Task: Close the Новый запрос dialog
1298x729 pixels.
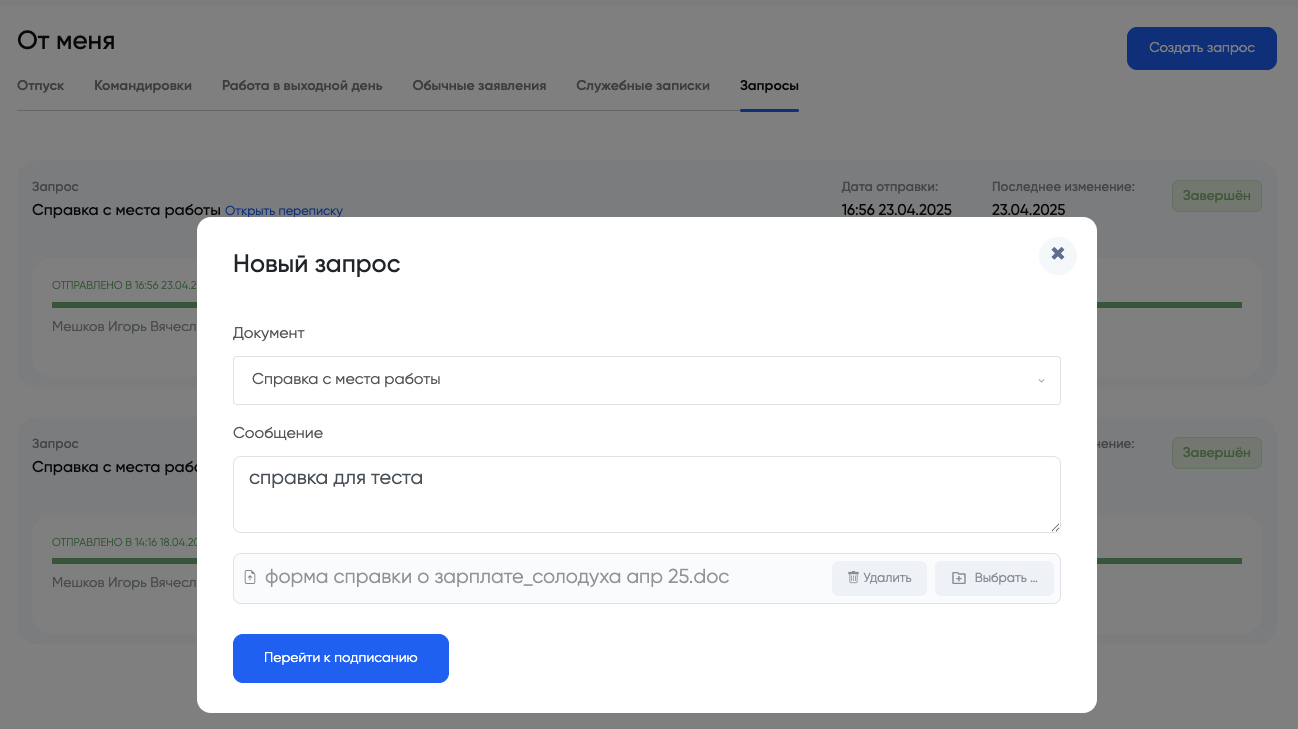Action: coord(1057,254)
